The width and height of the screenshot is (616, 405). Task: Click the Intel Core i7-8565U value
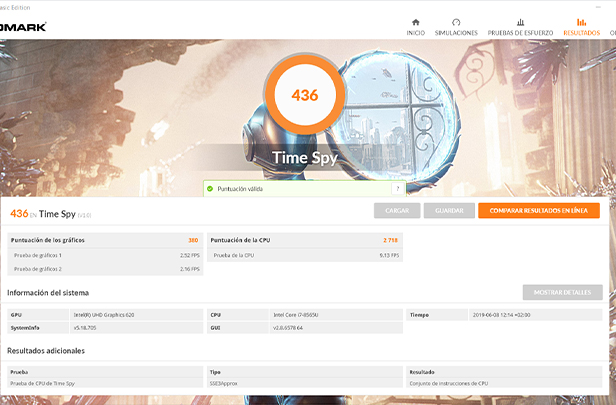[296, 315]
